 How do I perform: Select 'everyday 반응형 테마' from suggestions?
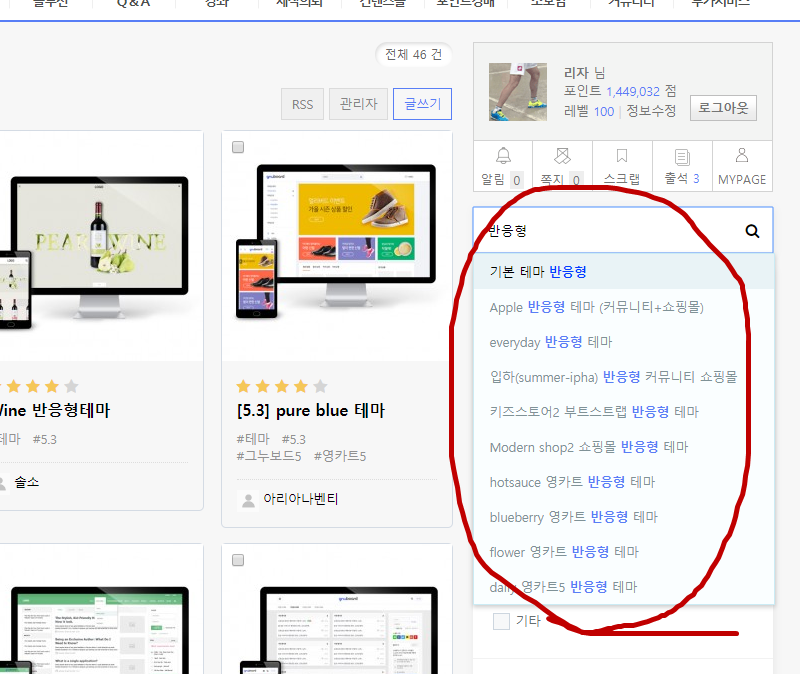click(550, 342)
